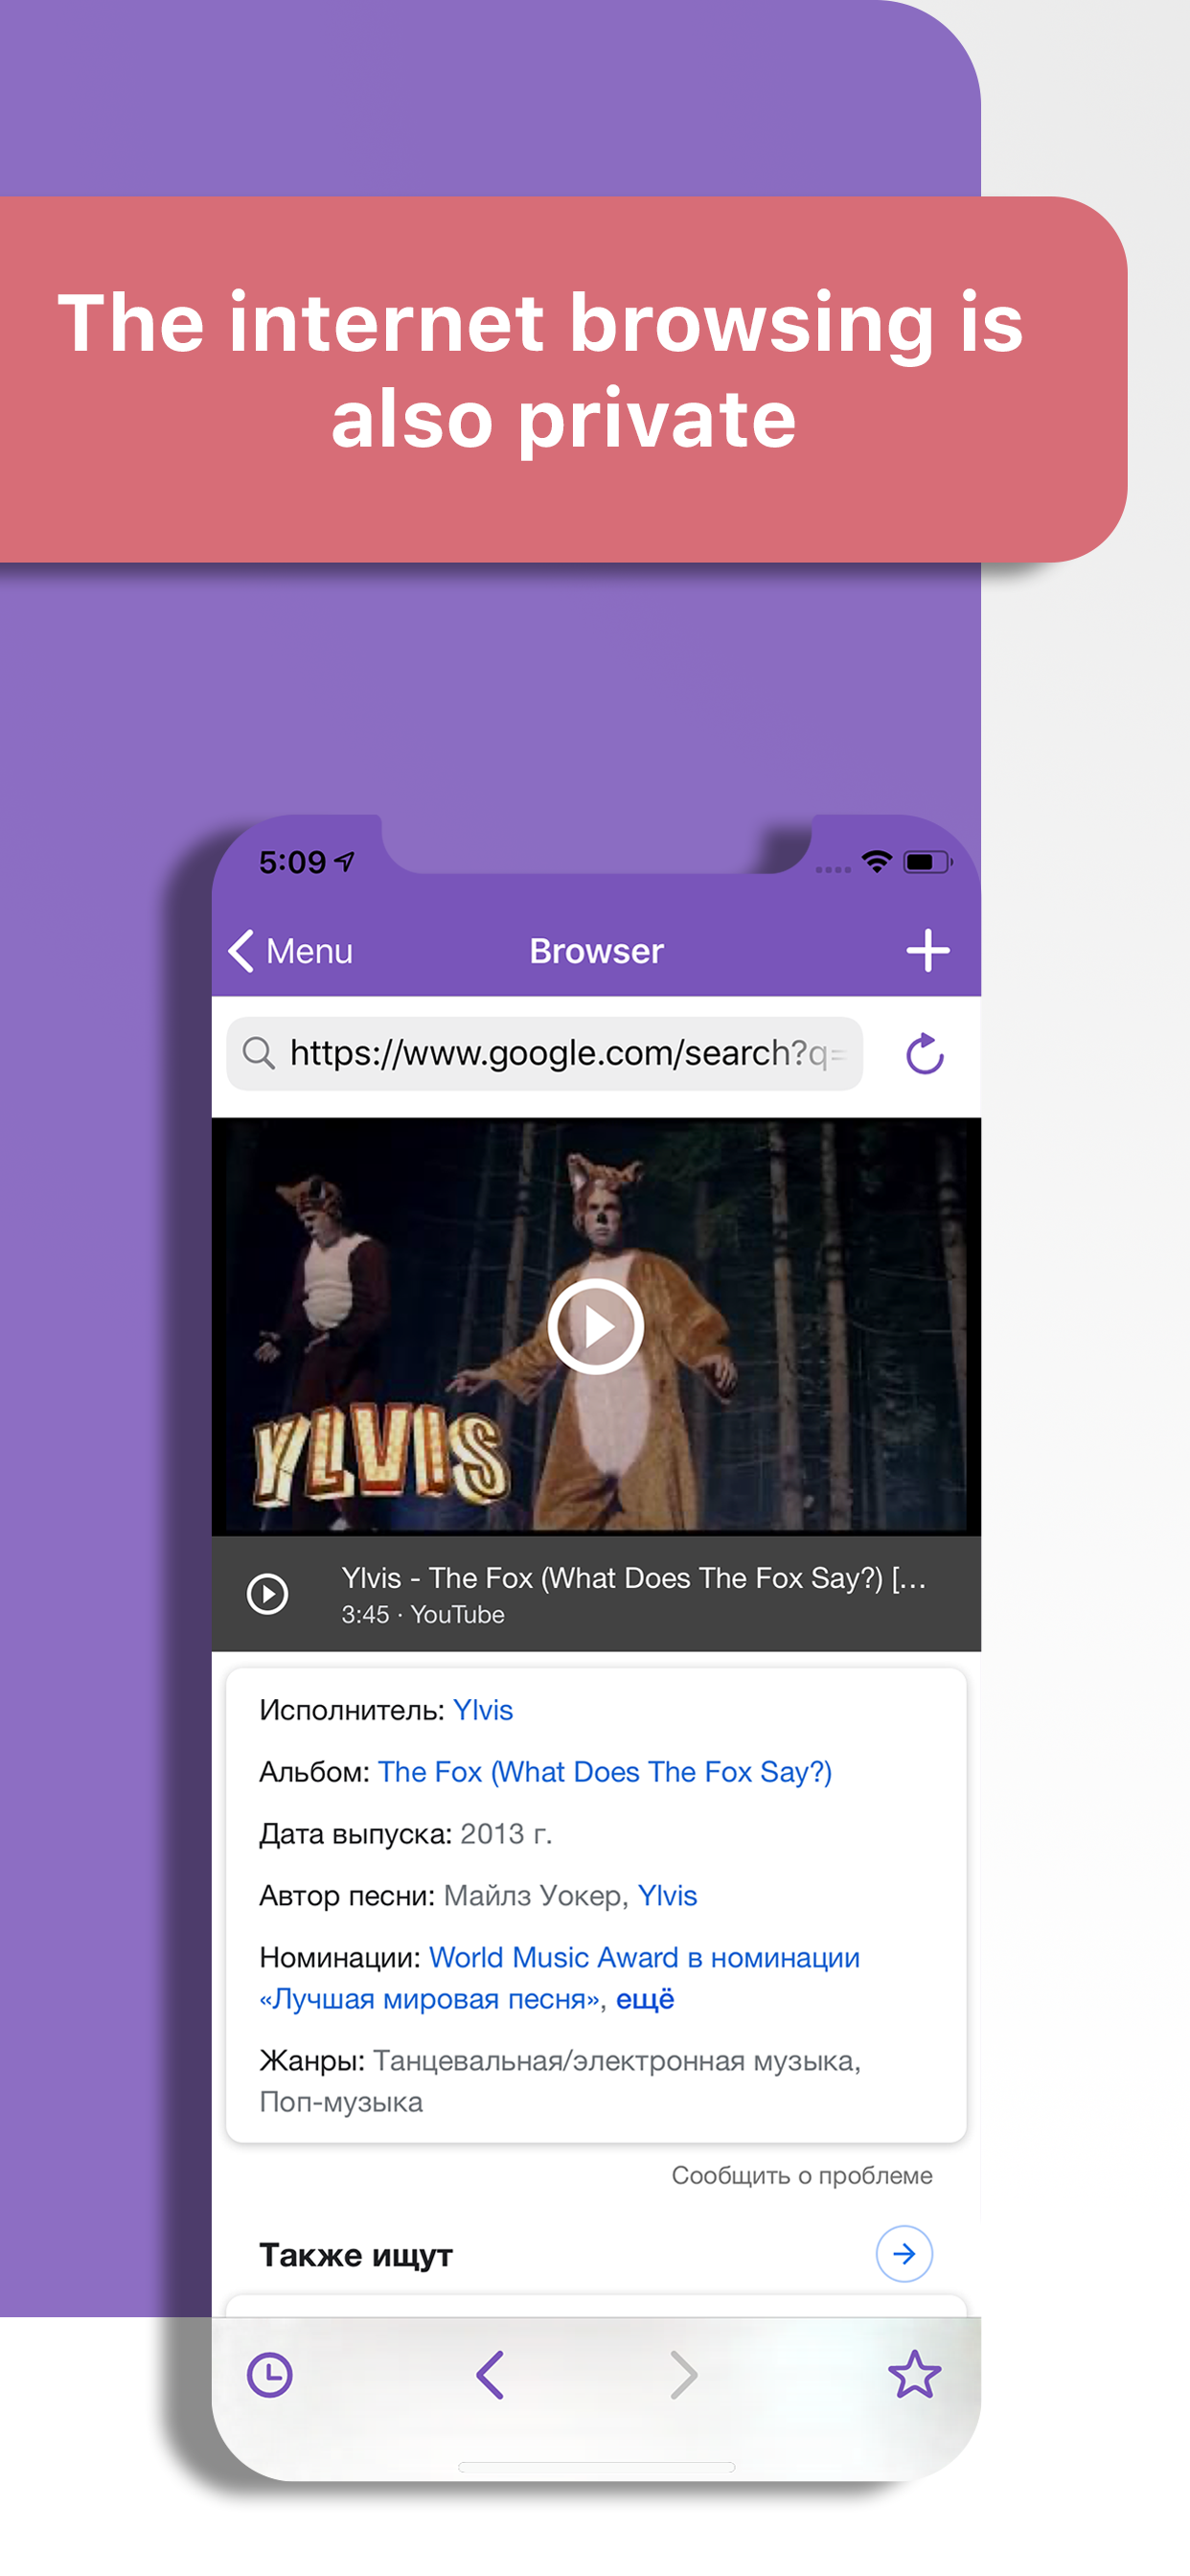Tap the 5:09 clock in status bar
Viewport: 1190px width, 2576px height.
click(293, 862)
